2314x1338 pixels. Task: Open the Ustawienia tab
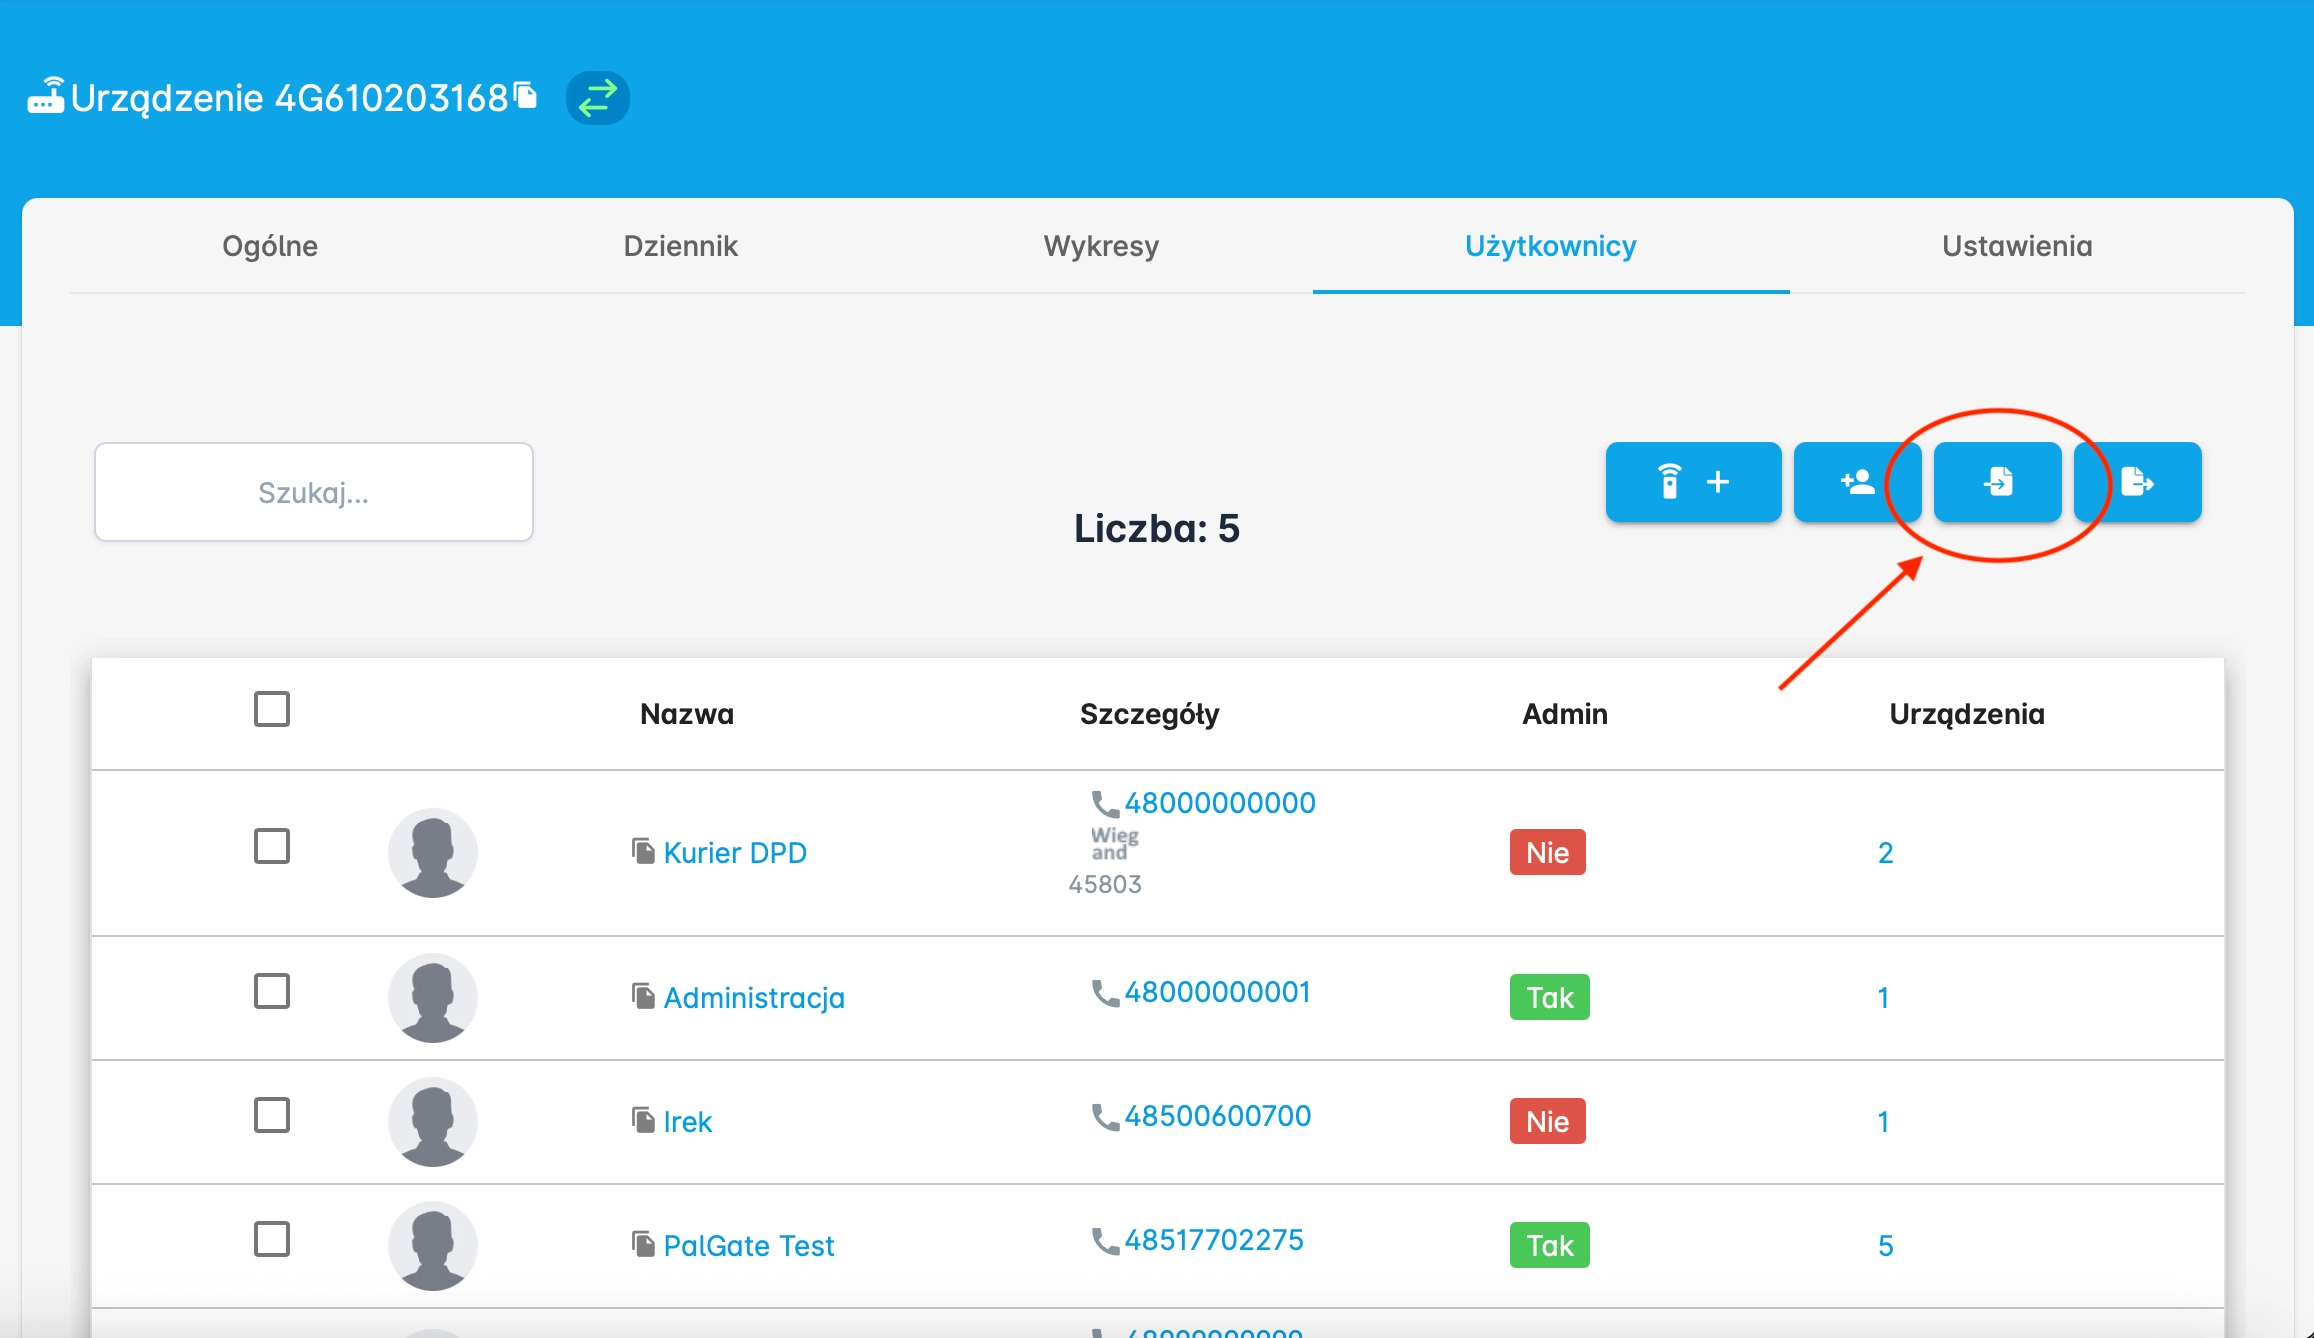(2016, 246)
